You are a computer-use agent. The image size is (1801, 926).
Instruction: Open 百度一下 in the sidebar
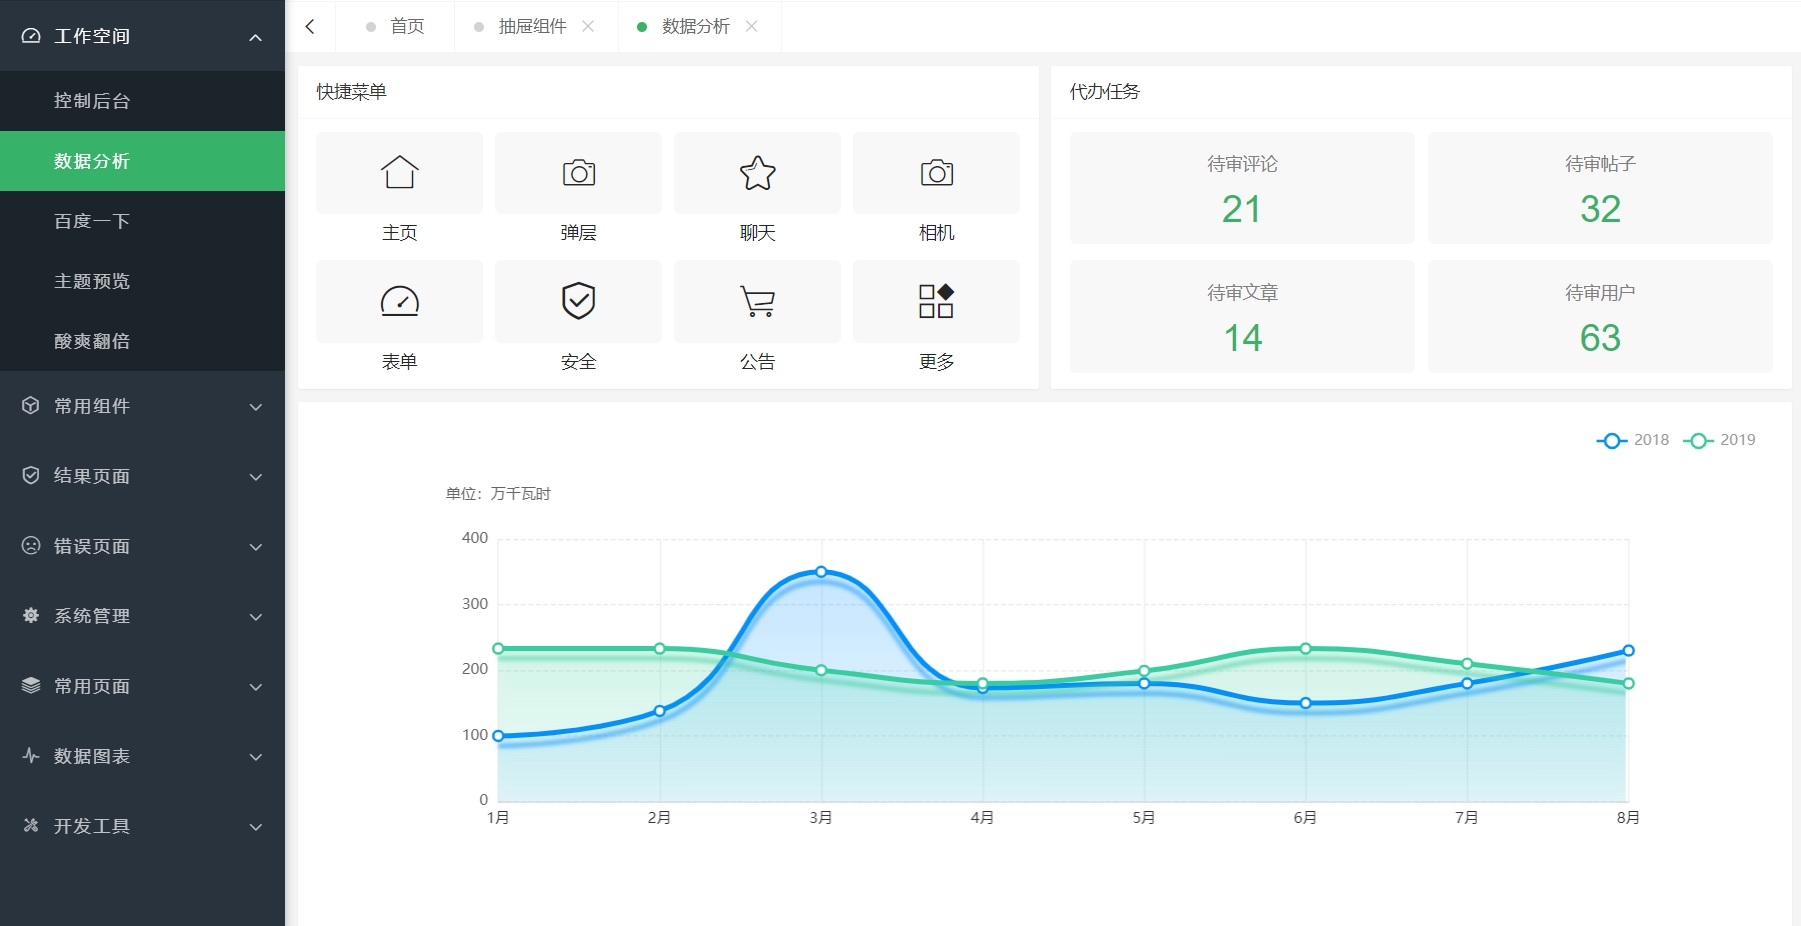pyautogui.click(x=142, y=221)
